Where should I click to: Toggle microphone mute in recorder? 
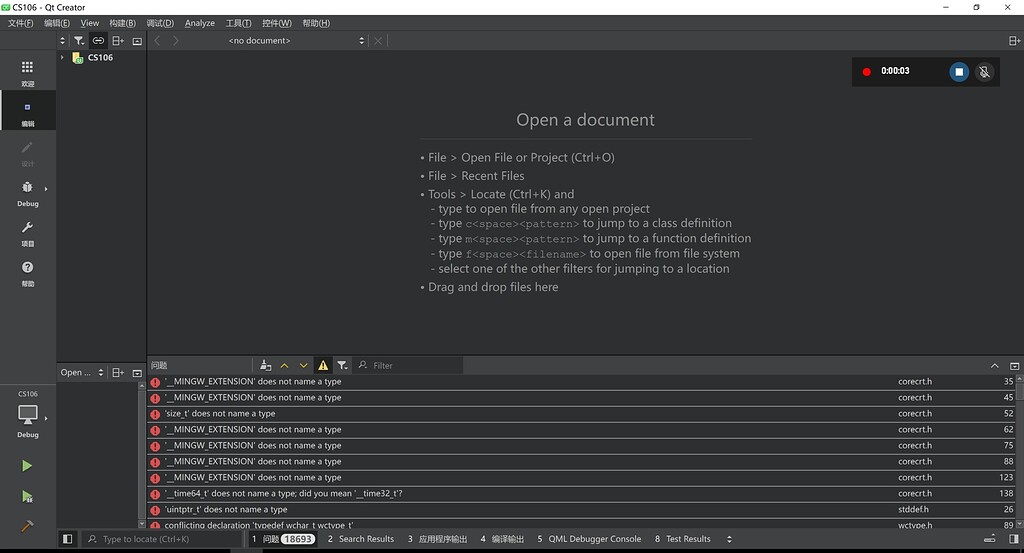point(984,72)
